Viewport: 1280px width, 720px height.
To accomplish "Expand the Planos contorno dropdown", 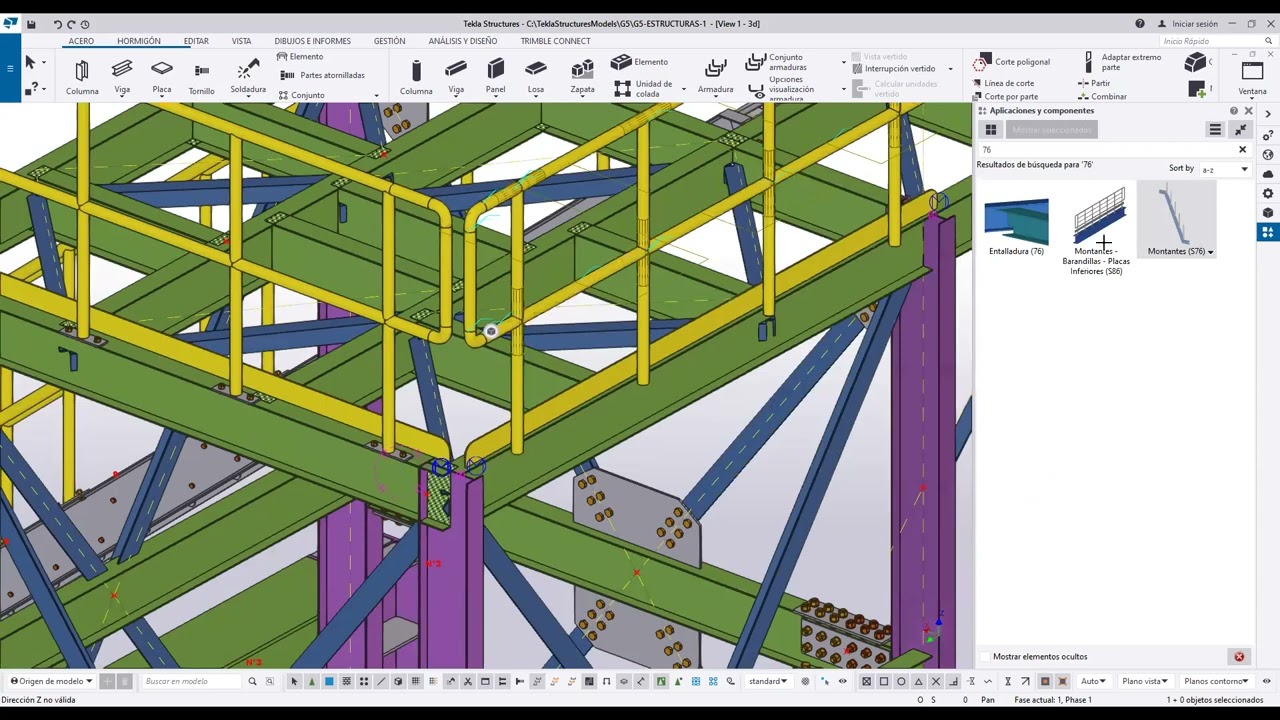I will (1216, 681).
